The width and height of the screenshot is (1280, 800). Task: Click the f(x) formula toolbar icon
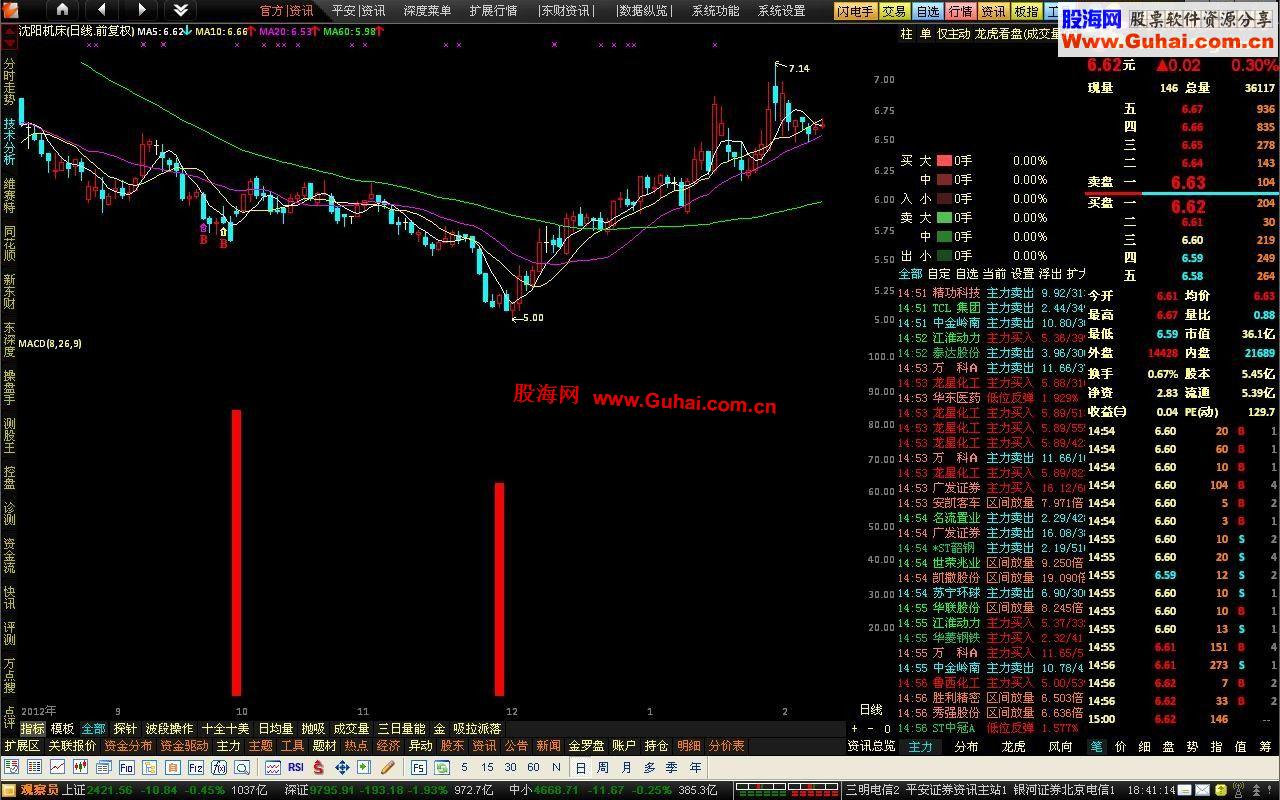pos(219,767)
